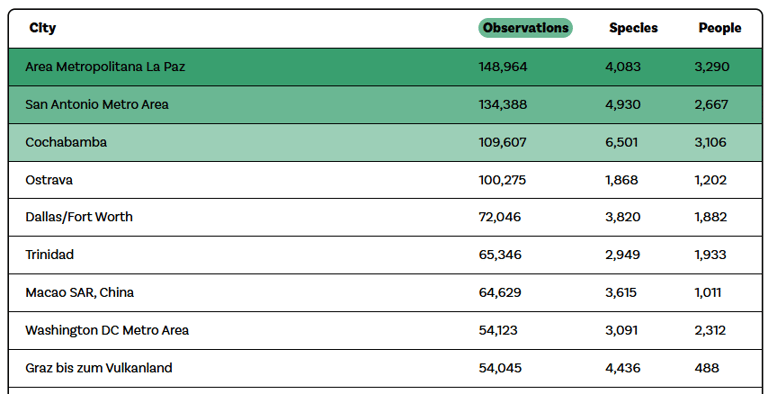Click Trinidad species count 2,949
Image resolution: width=768 pixels, height=394 pixels.
pos(623,255)
